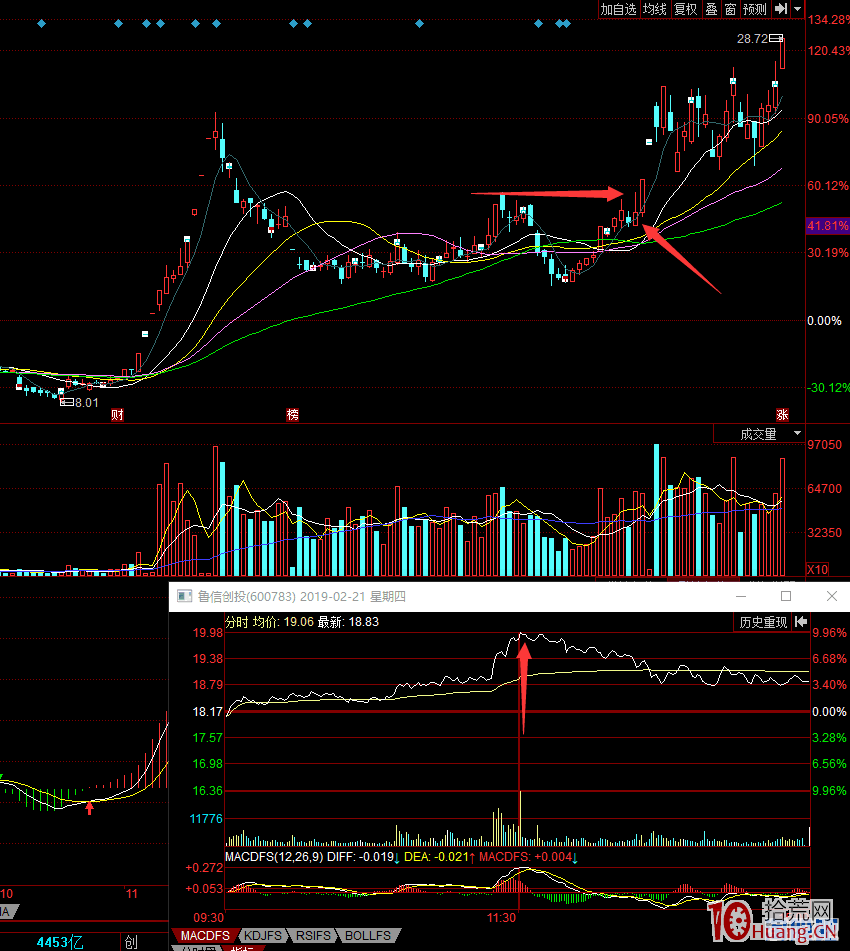
Task: Click the rewind-to-start icon beside 历史重现
Action: tap(801, 622)
